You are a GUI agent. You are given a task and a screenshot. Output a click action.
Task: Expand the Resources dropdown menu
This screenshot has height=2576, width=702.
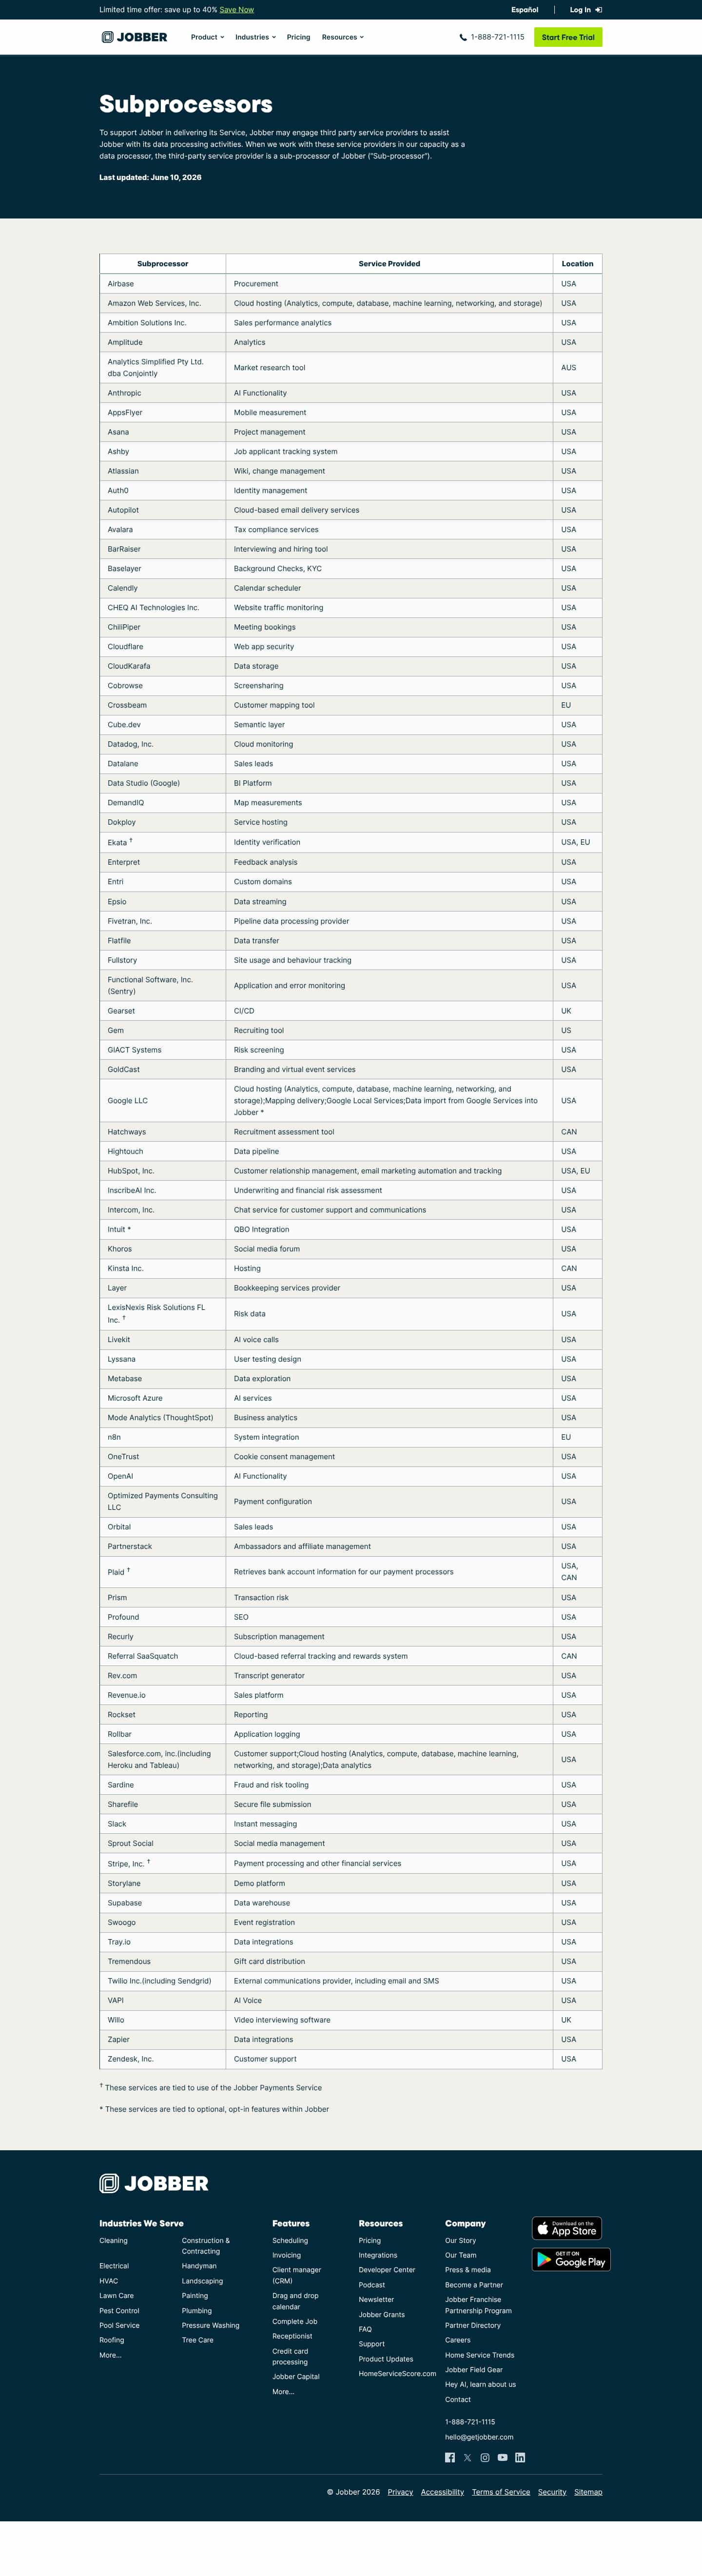(x=343, y=37)
